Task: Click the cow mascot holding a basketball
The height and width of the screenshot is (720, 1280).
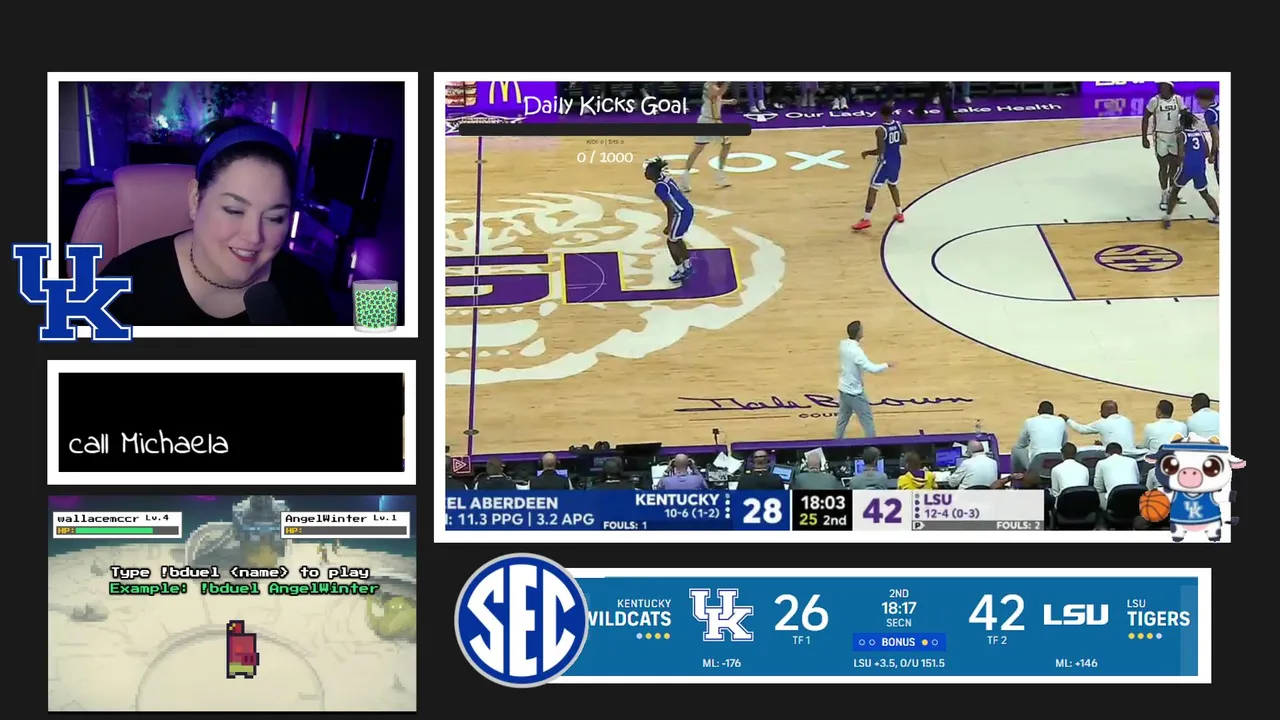Action: pos(1193,488)
